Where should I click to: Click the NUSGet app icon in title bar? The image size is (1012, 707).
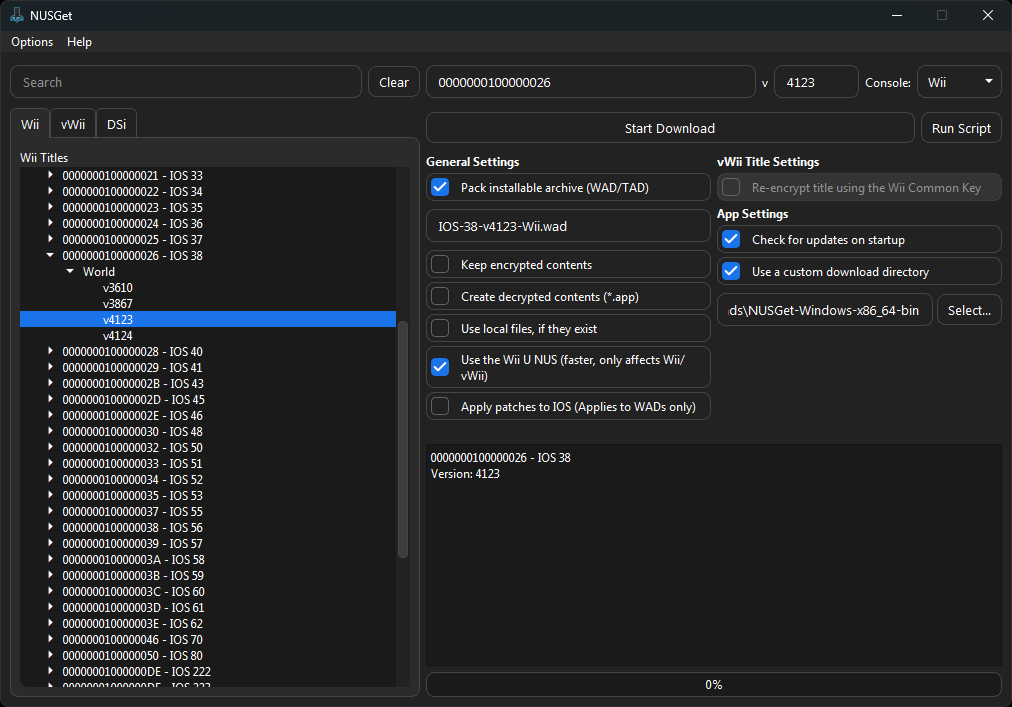[x=17, y=15]
